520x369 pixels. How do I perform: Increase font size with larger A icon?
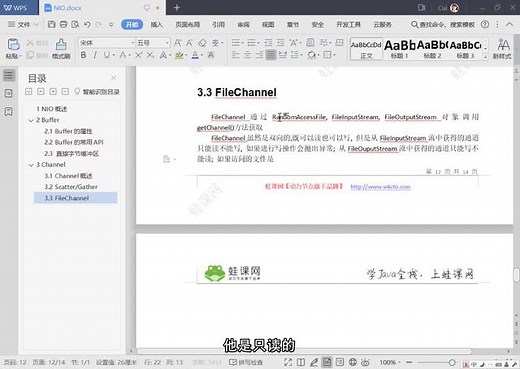tap(178, 43)
